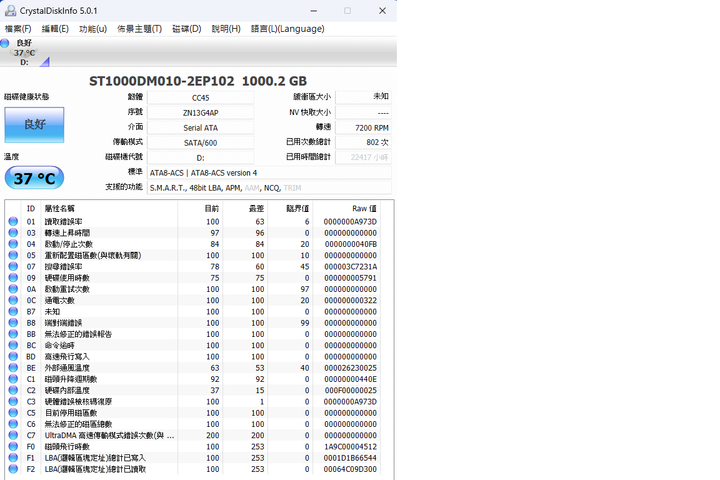This screenshot has width=720, height=480.
Task: Click raw value 0001D1B66544 in row F1
Action: coord(350,458)
